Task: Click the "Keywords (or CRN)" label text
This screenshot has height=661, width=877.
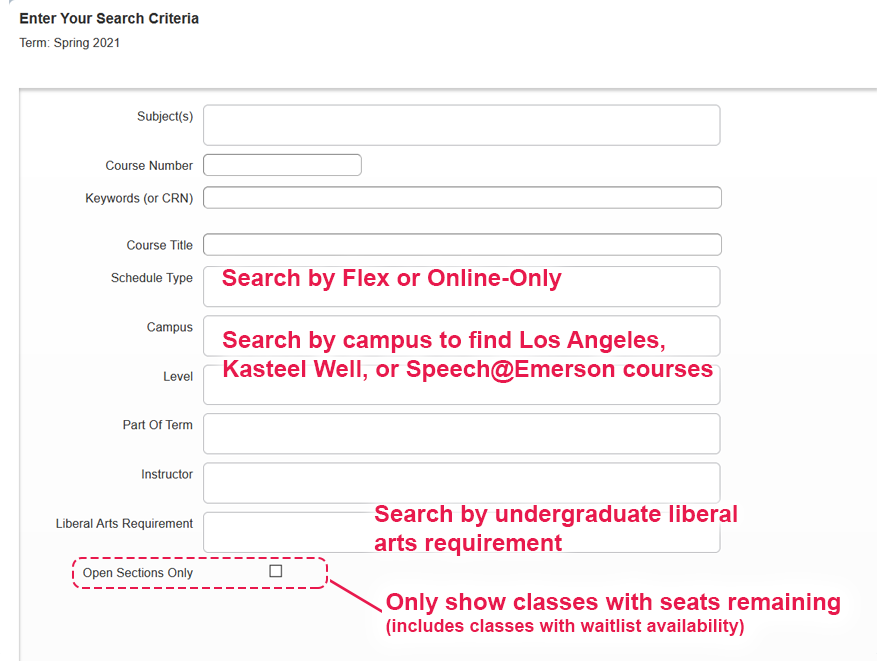Action: 139,199
